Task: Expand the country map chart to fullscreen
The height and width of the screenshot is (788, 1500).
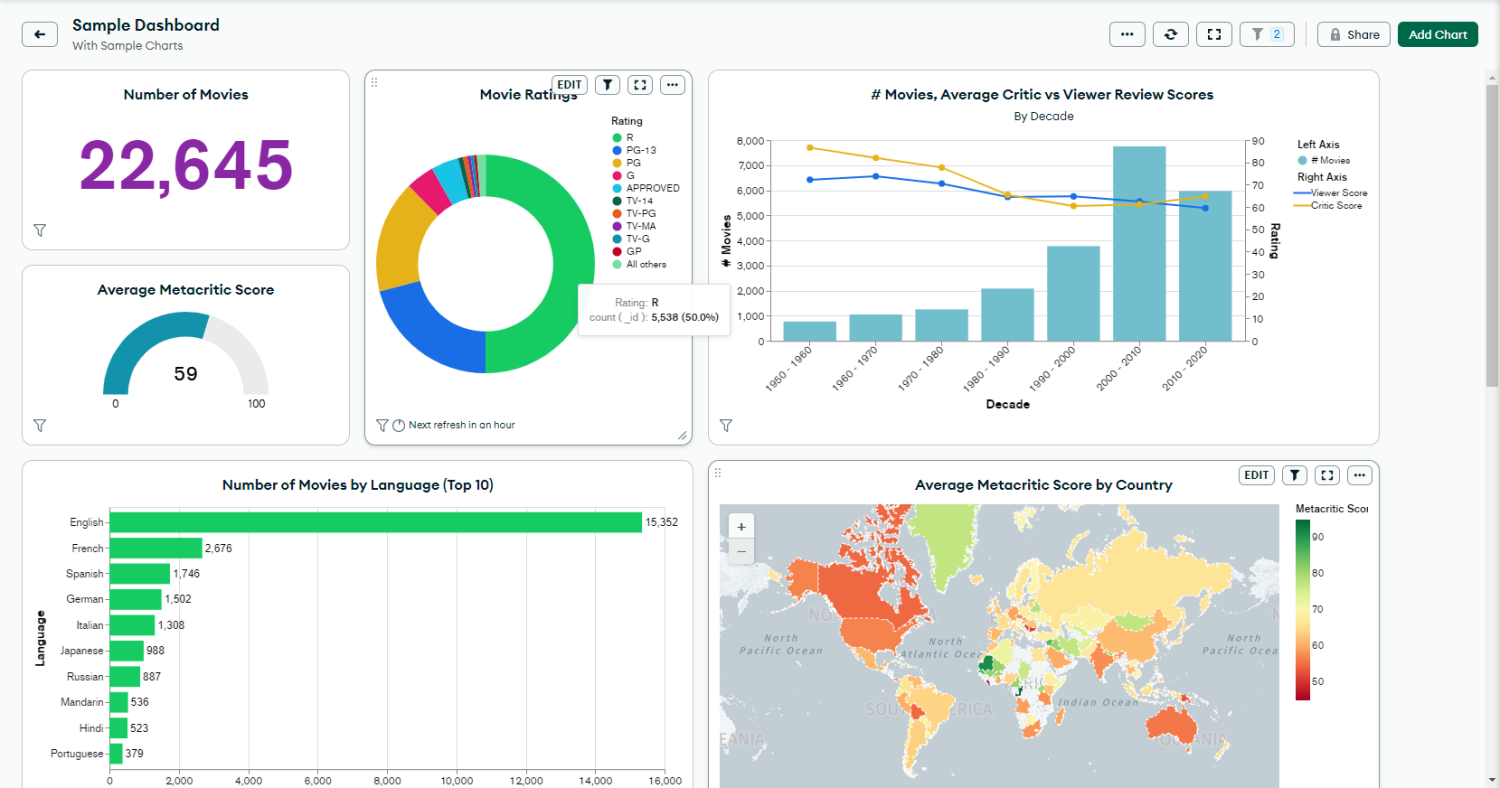Action: coord(1326,475)
